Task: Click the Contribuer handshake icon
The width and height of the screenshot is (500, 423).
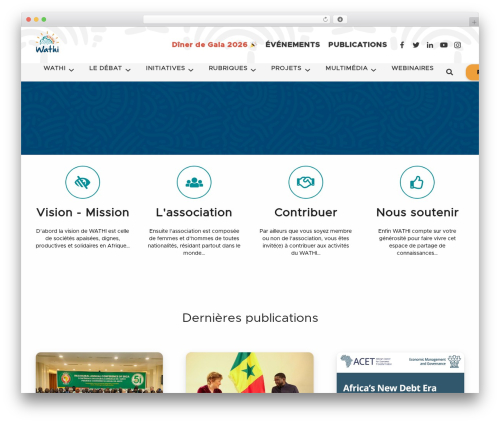Action: click(x=306, y=182)
